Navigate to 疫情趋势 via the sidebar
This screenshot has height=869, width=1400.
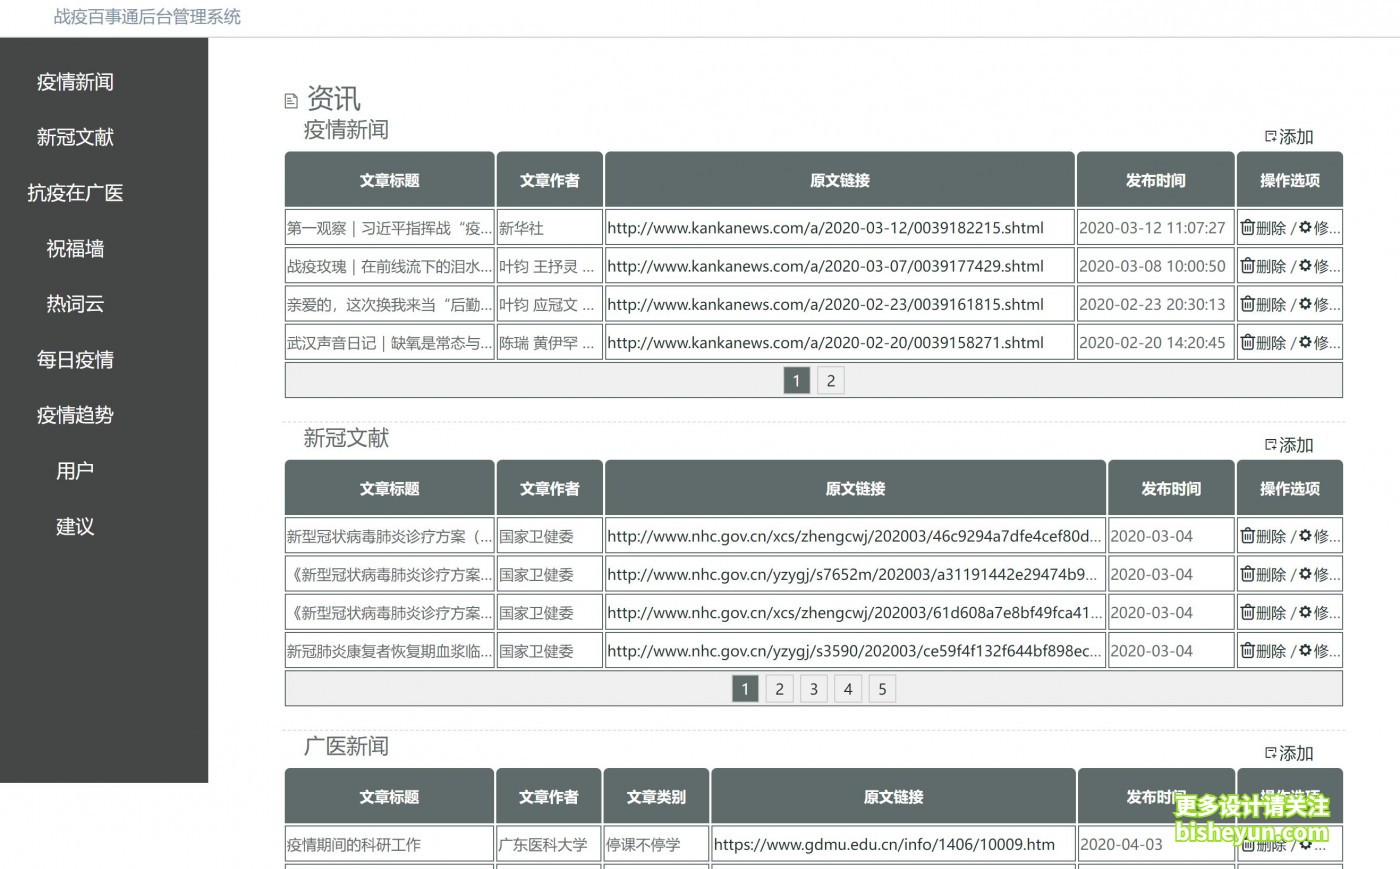[x=75, y=415]
